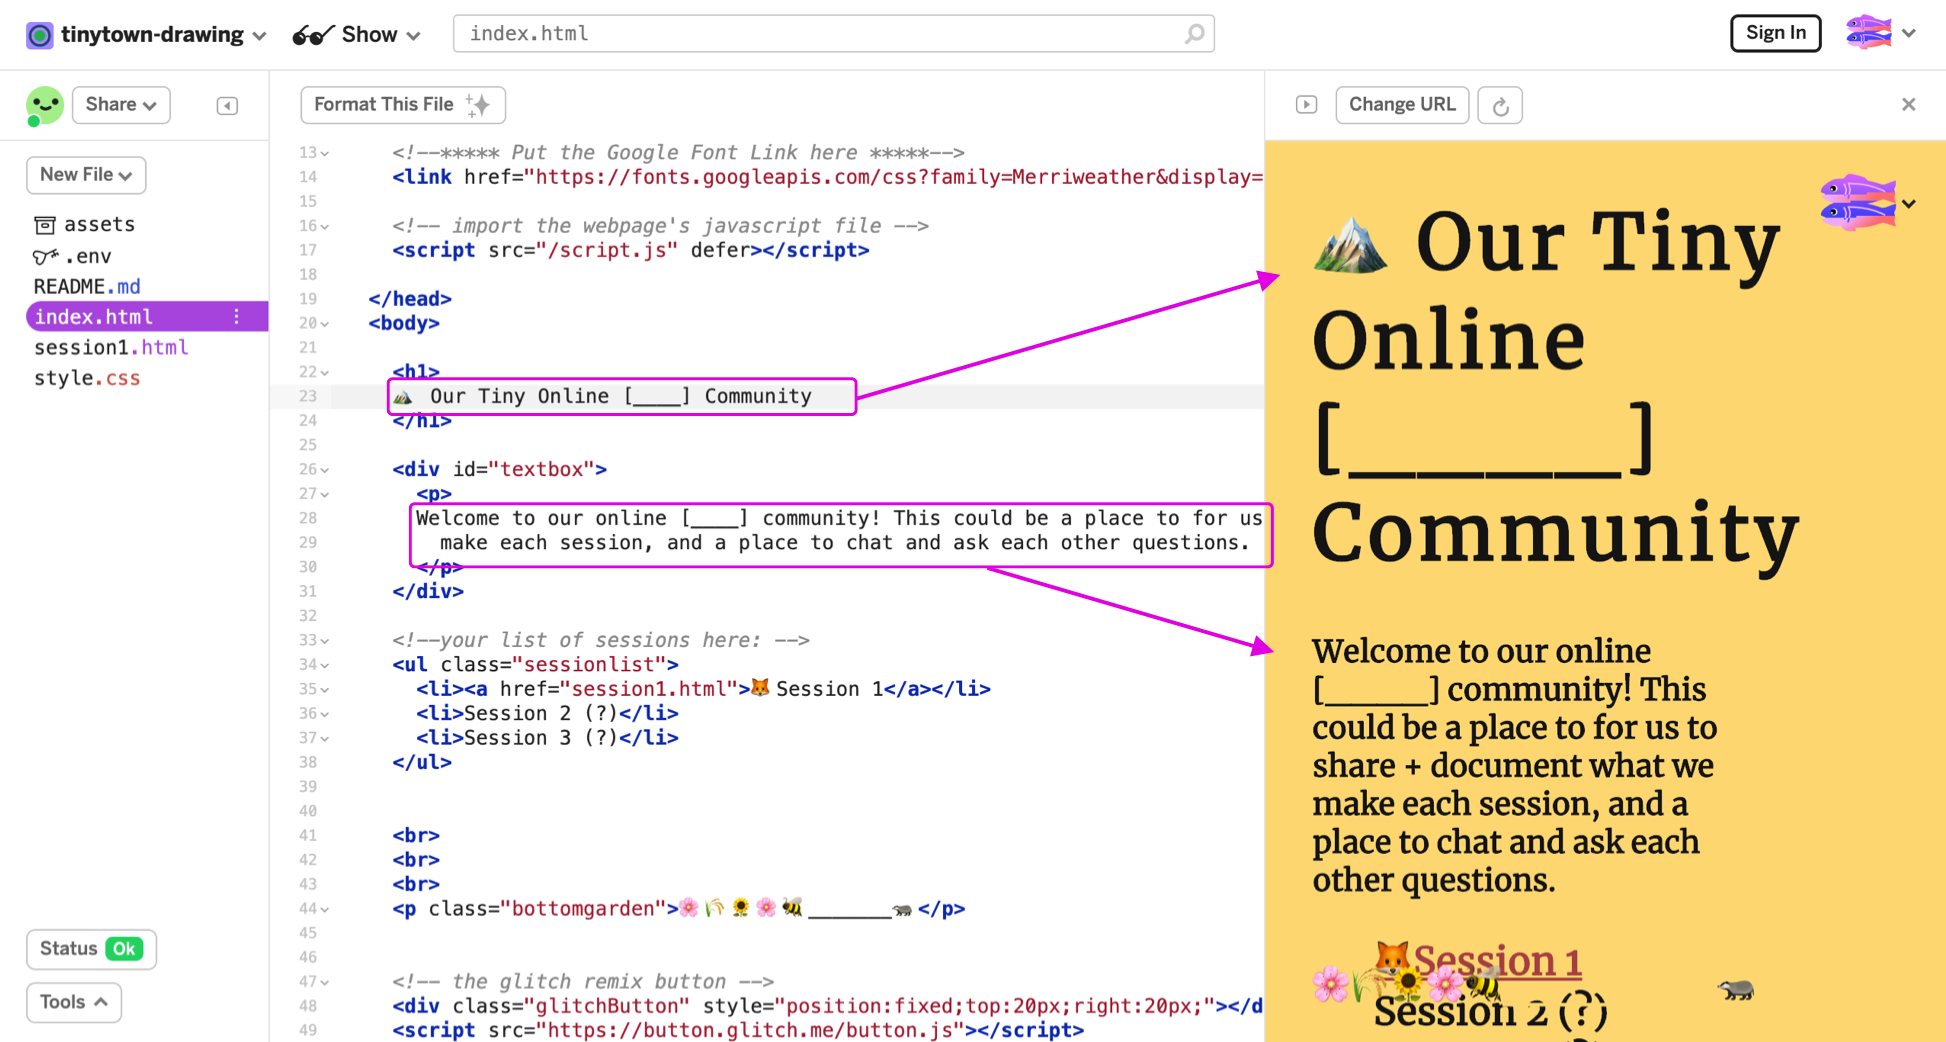Open the index.html file options menu
This screenshot has width=1946, height=1042.
[x=237, y=316]
